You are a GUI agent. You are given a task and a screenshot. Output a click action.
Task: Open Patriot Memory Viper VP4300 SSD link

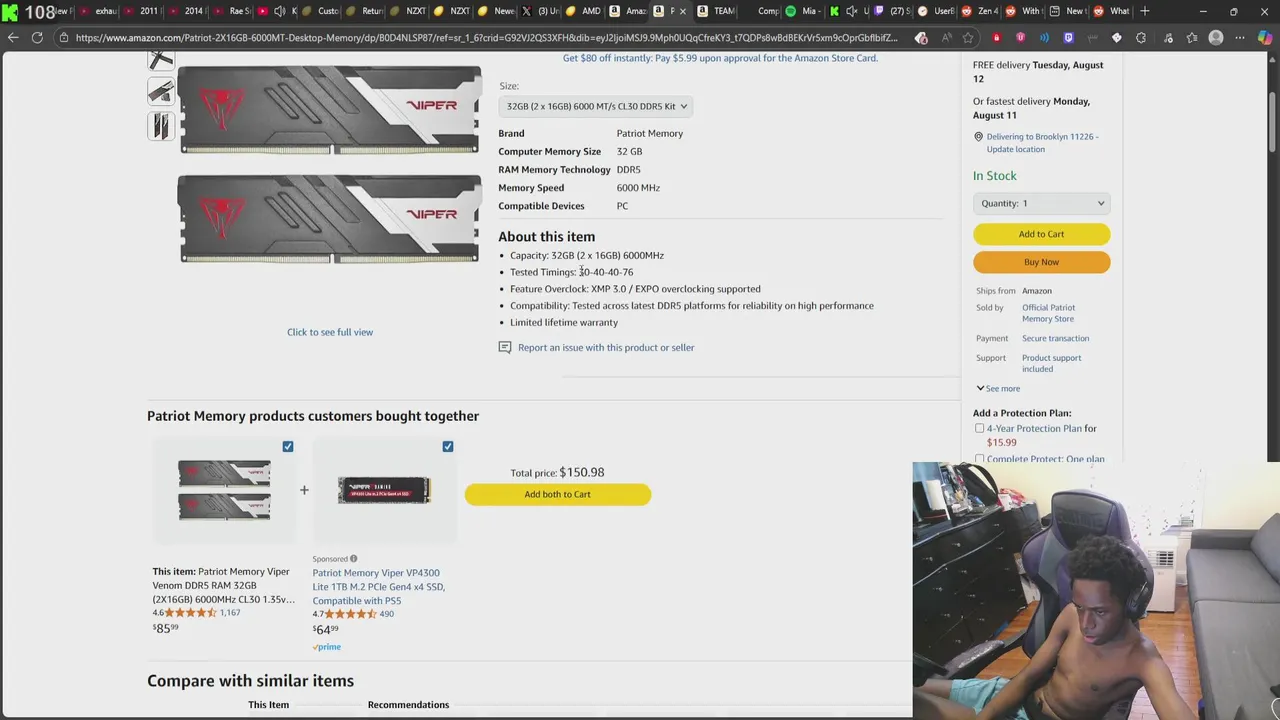378,587
